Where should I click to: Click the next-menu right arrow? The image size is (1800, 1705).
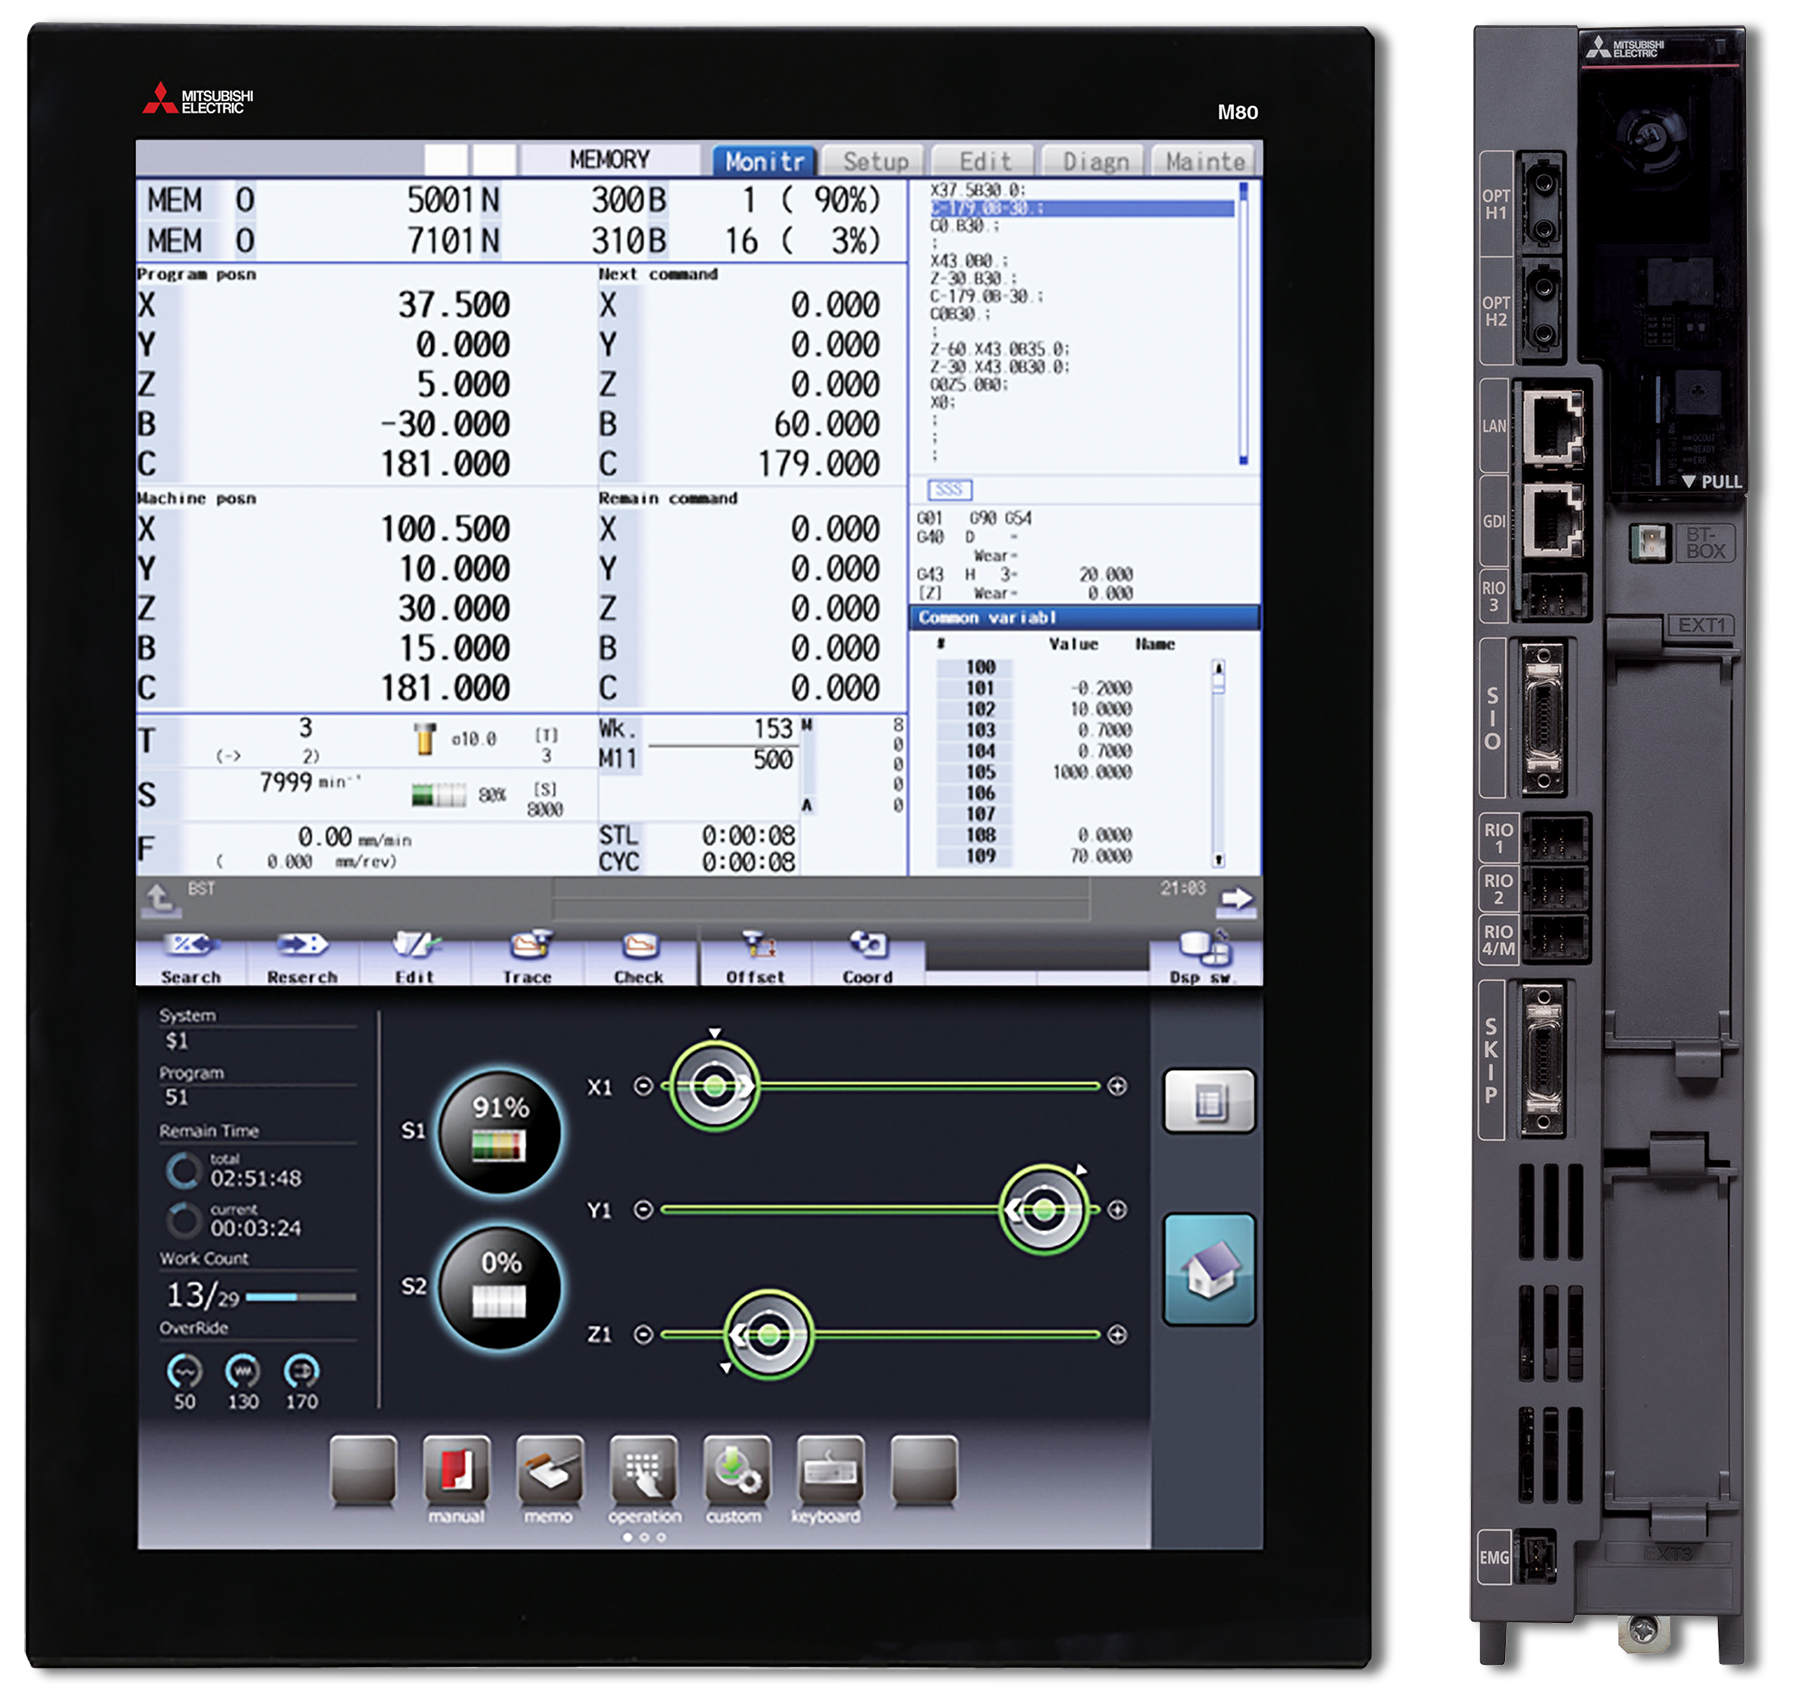[x=1236, y=899]
